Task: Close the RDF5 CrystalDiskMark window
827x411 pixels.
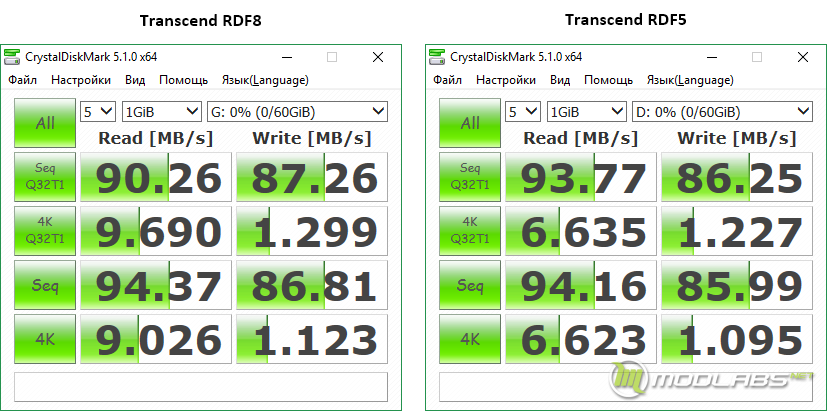Action: [x=803, y=57]
